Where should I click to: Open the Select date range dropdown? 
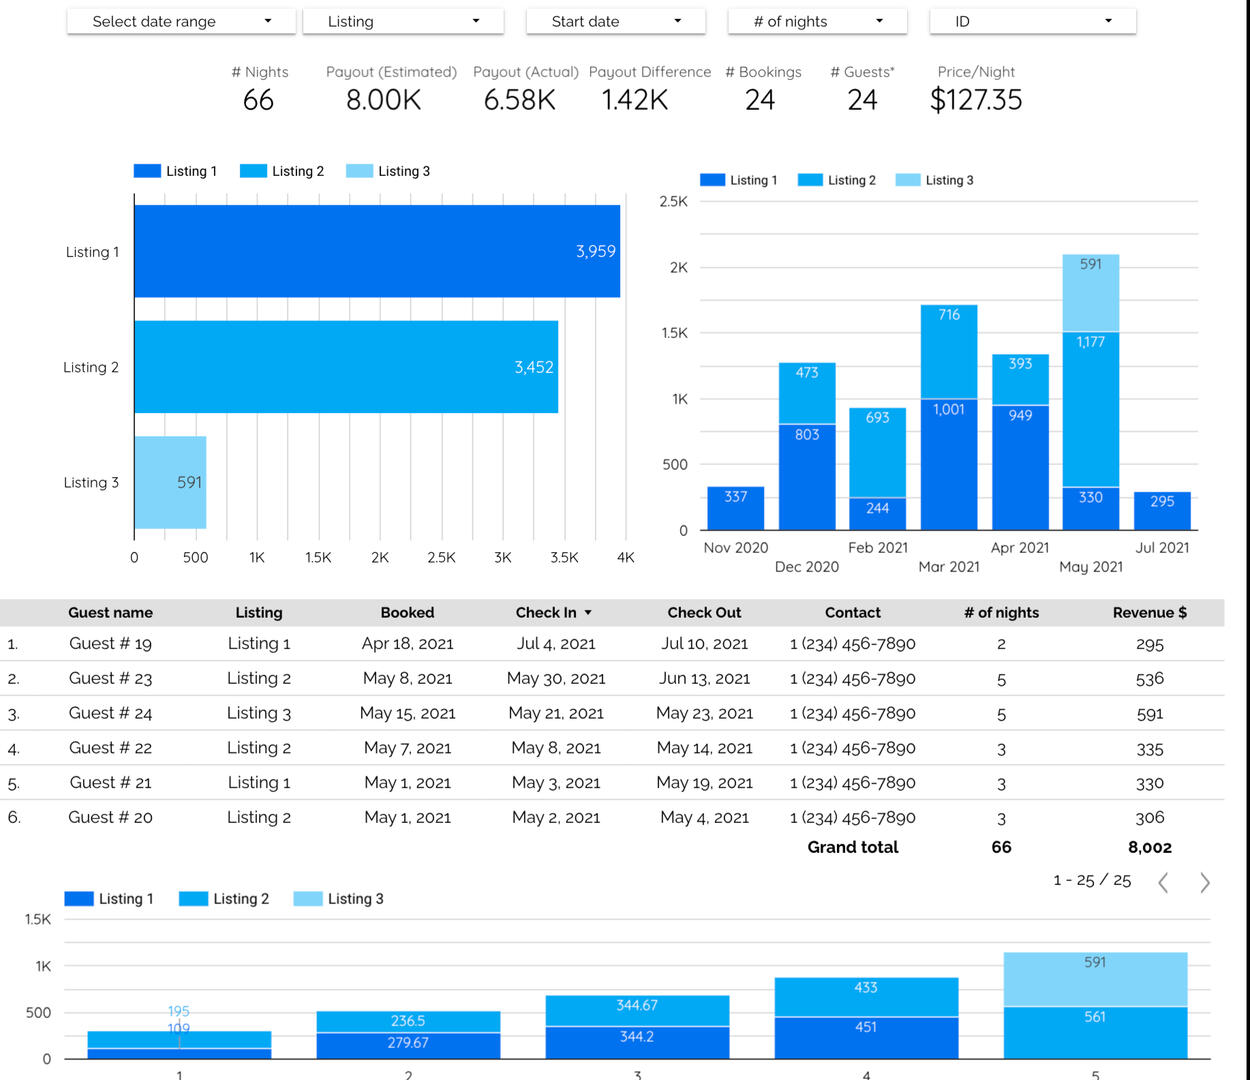[181, 21]
